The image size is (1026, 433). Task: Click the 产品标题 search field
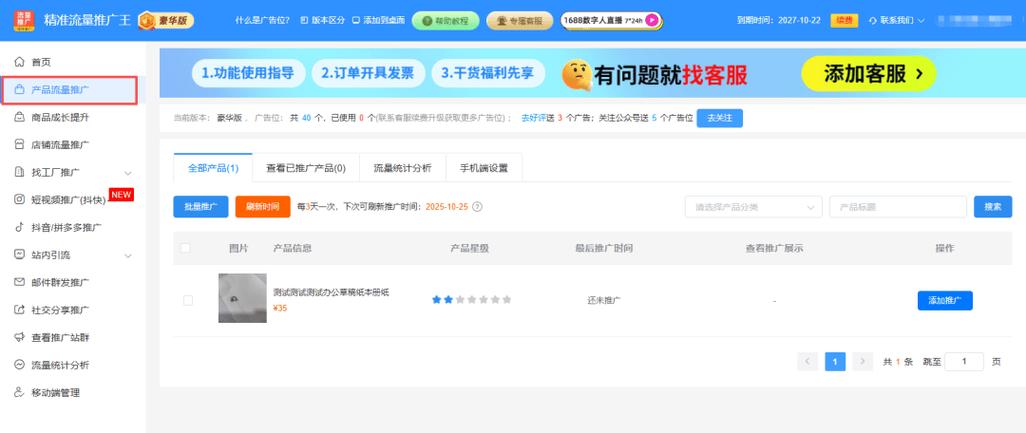click(898, 207)
